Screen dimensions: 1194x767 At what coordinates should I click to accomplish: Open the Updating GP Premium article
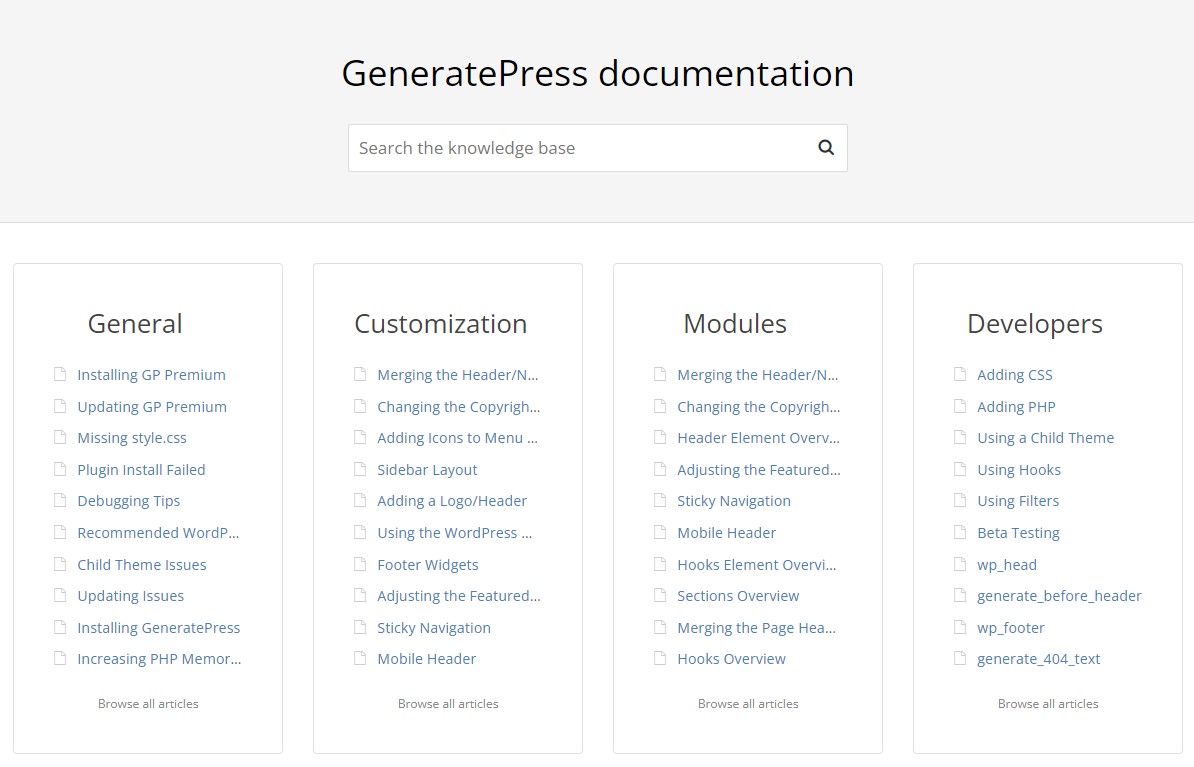point(152,407)
